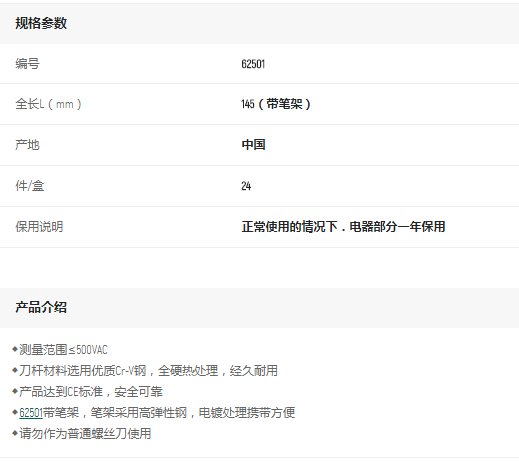519x461 pixels.
Task: Select the 保用说明 row label
Action: pyautogui.click(x=39, y=227)
